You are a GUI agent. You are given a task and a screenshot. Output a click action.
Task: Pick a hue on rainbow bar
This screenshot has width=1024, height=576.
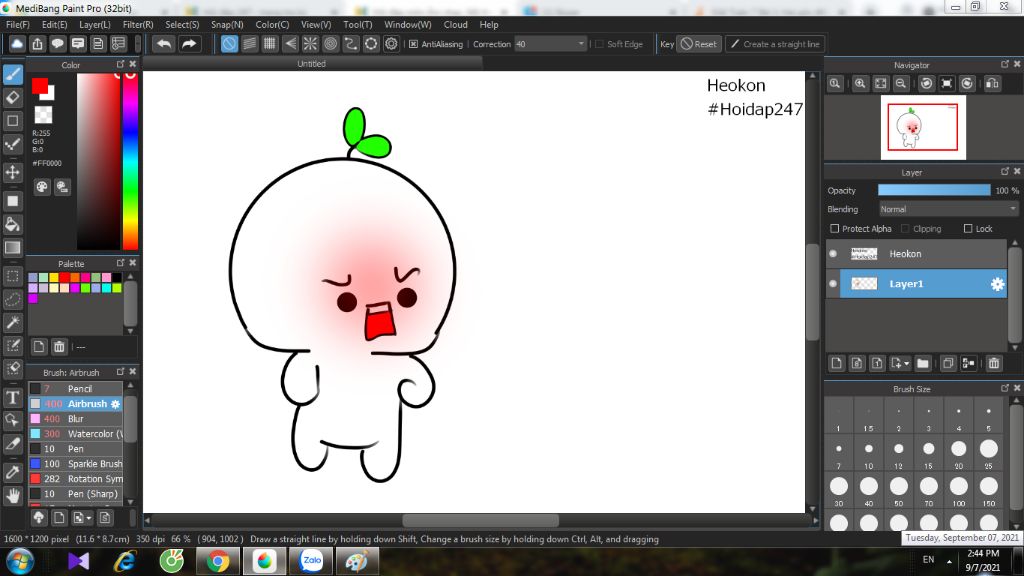(130, 161)
